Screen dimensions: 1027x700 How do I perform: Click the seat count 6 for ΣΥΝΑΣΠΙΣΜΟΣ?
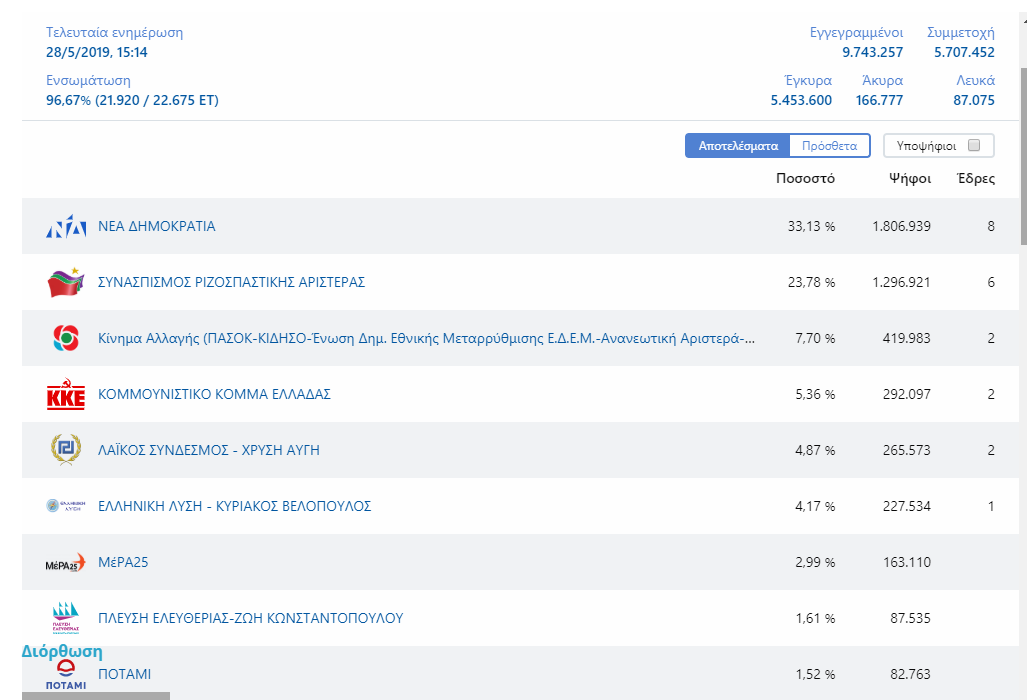click(x=991, y=282)
